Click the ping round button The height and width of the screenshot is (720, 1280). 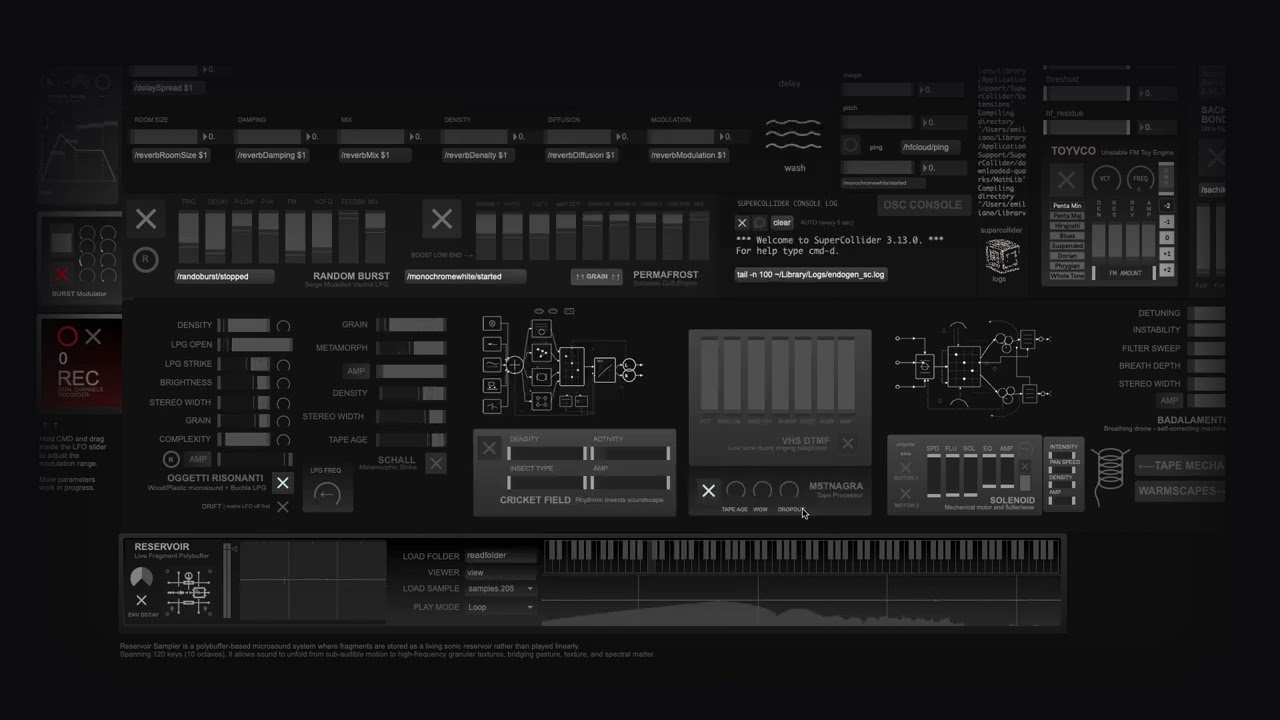click(851, 145)
